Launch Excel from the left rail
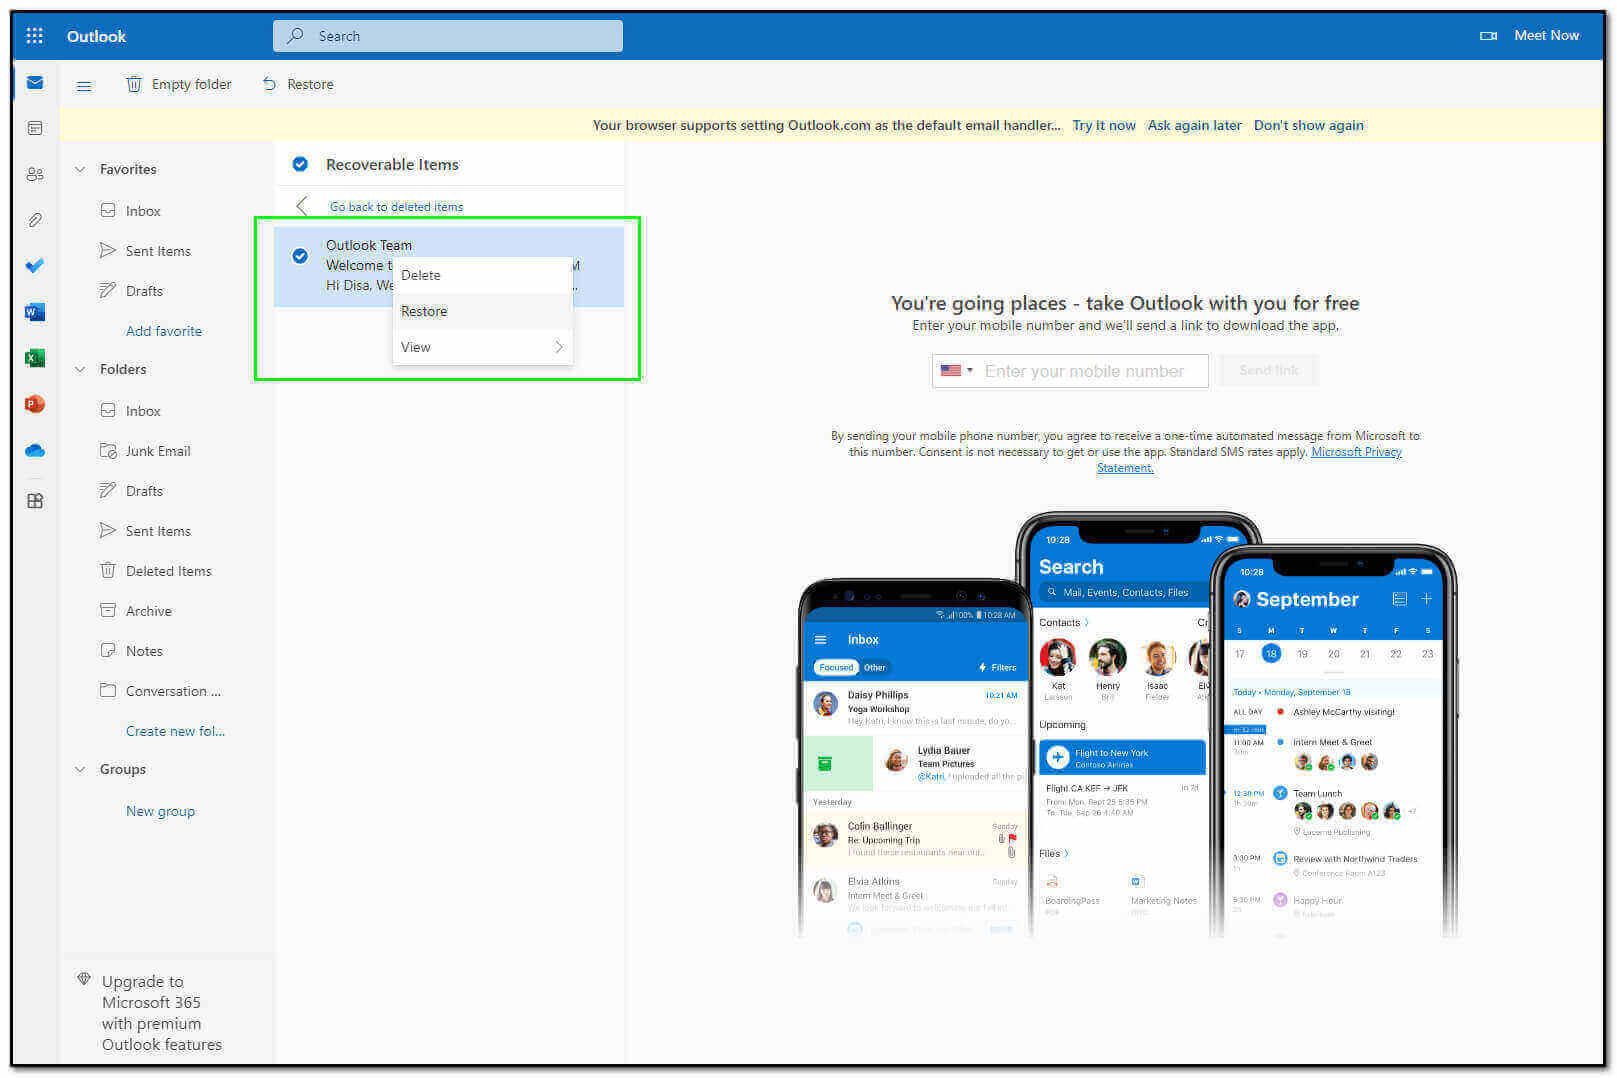The image size is (1617, 1078). pos(35,358)
